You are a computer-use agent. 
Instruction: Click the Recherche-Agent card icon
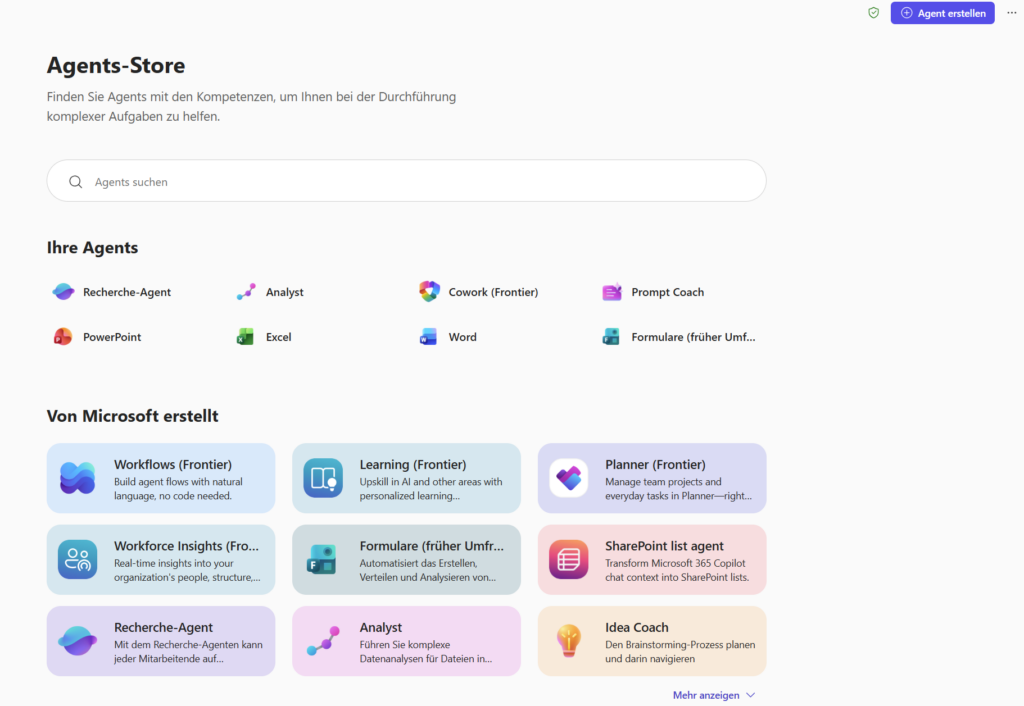coord(78,641)
